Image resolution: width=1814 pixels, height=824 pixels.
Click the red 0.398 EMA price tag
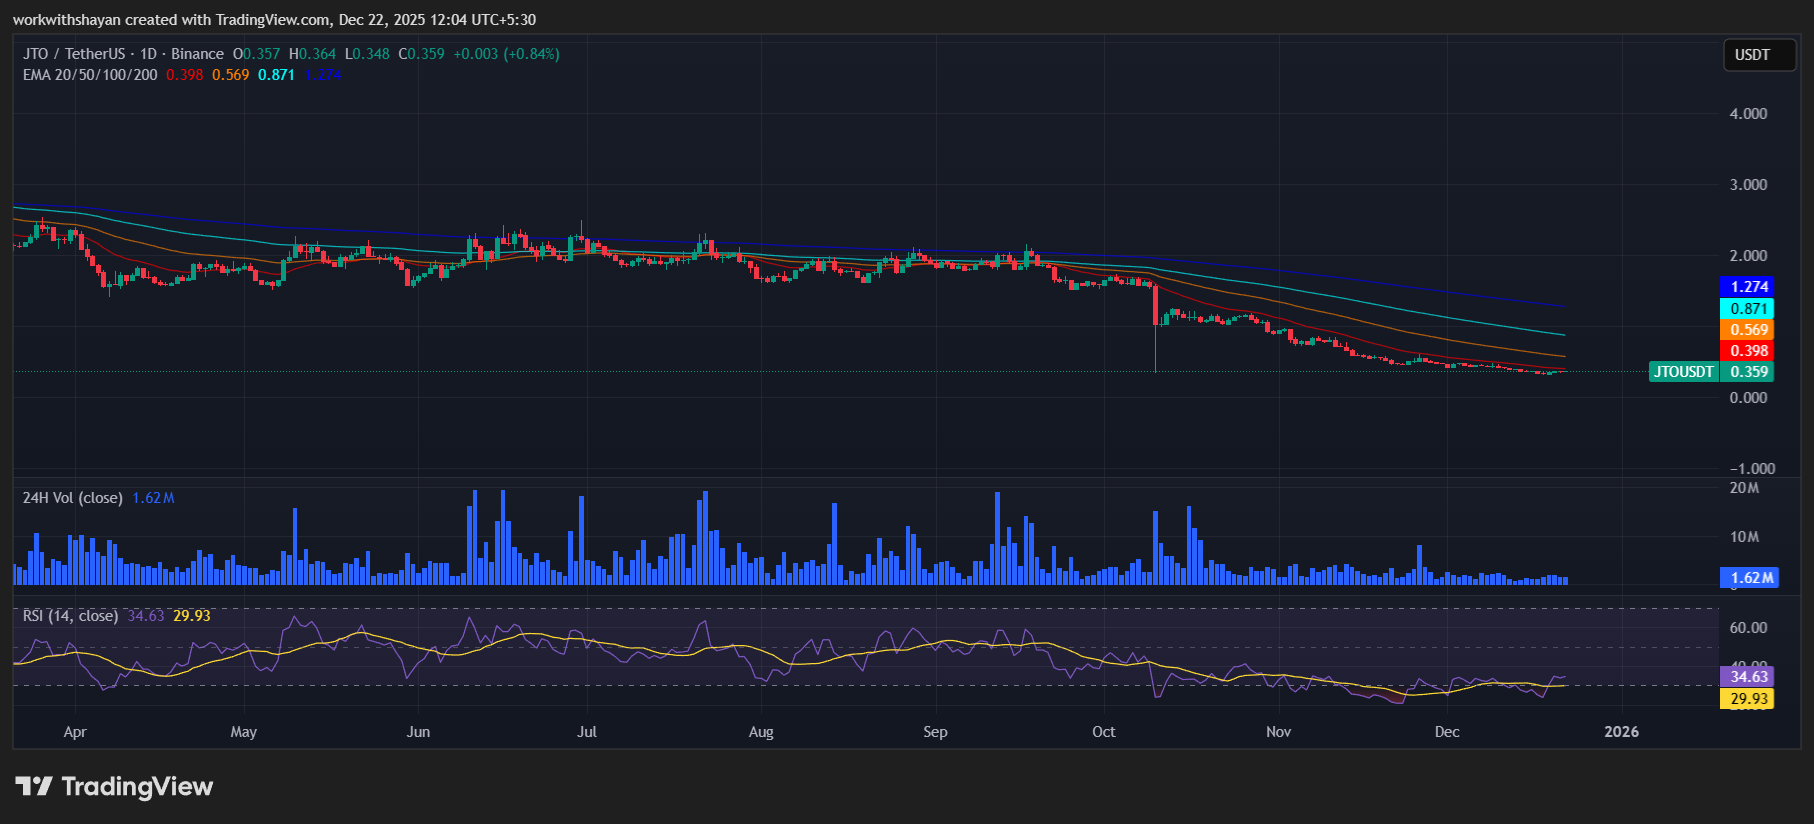click(x=1748, y=351)
